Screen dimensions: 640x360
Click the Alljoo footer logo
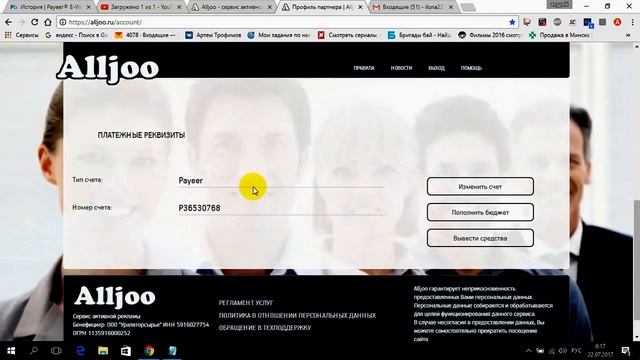(x=115, y=296)
